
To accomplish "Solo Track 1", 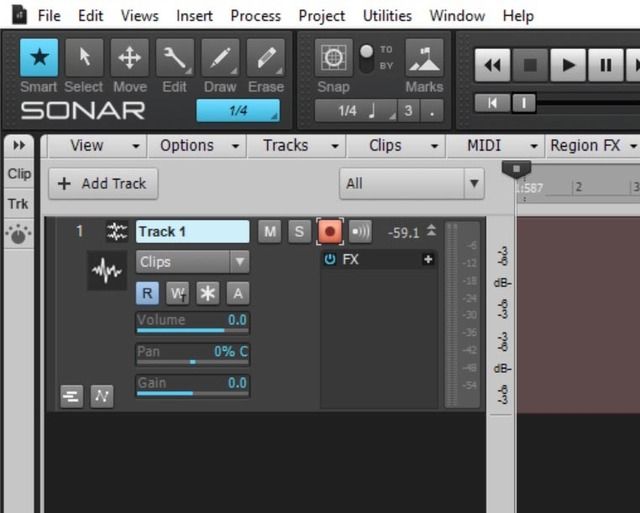I will click(298, 232).
